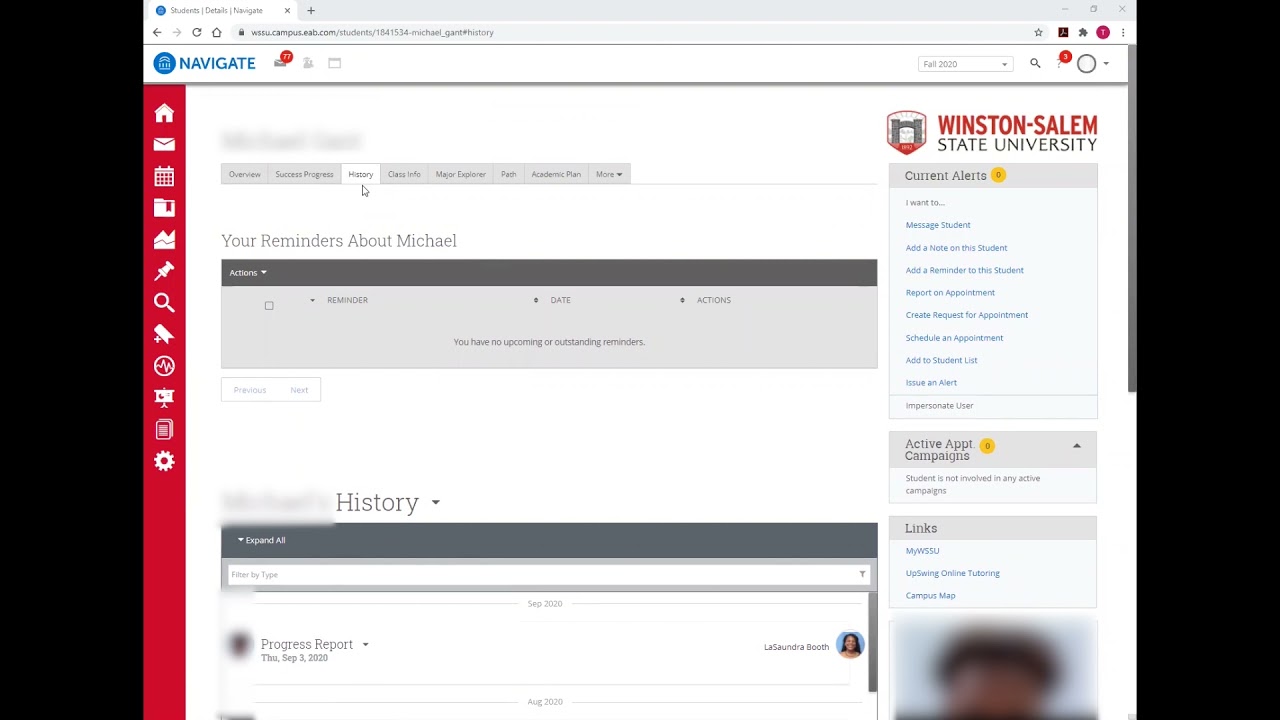Open the Campus Map link

pyautogui.click(x=930, y=596)
